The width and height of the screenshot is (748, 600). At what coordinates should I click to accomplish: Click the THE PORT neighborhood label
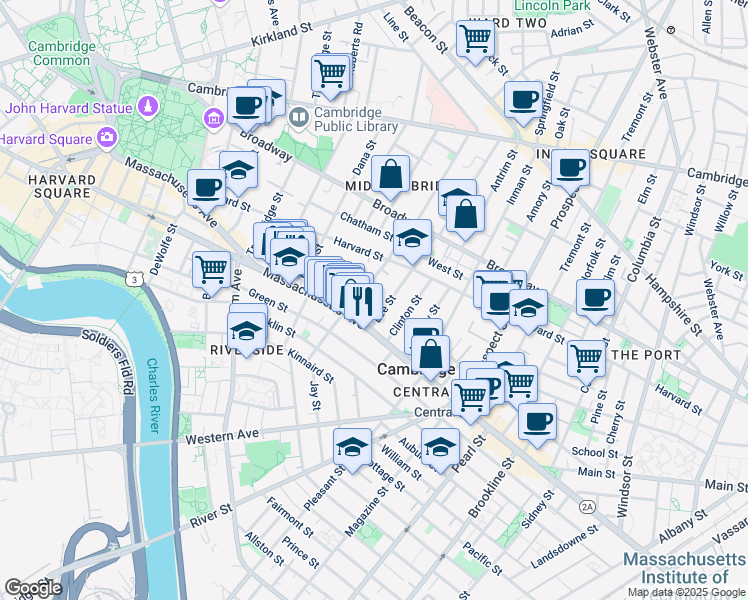646,355
